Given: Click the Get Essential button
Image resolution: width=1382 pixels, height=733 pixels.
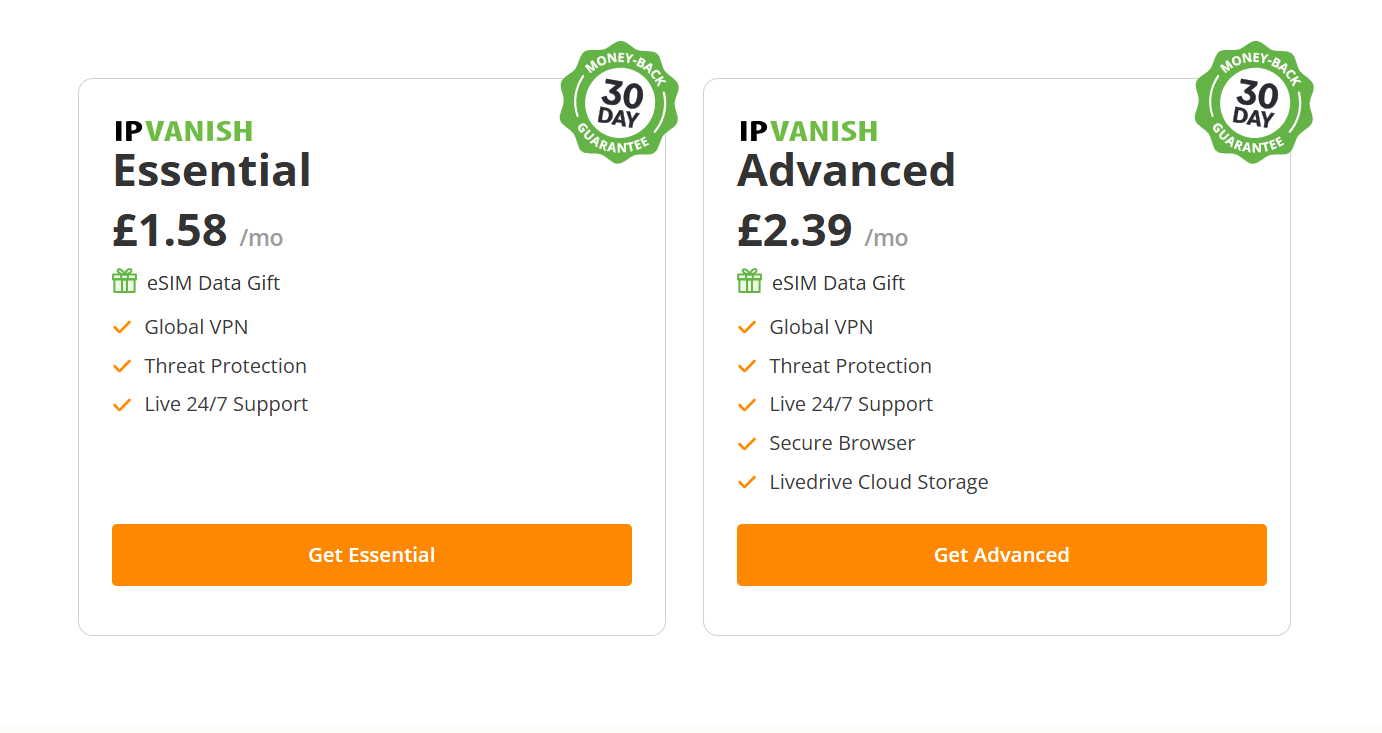Looking at the screenshot, I should point(371,555).
